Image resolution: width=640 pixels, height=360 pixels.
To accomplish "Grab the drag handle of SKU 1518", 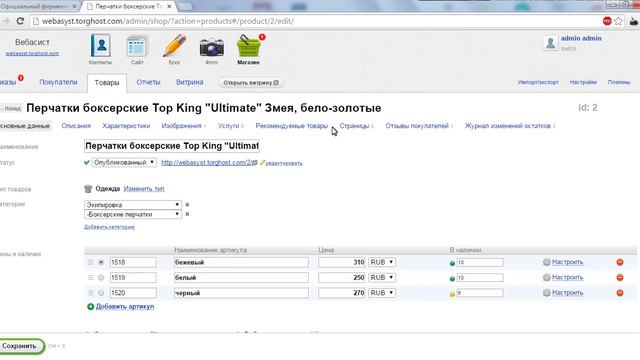I will [x=91, y=262].
